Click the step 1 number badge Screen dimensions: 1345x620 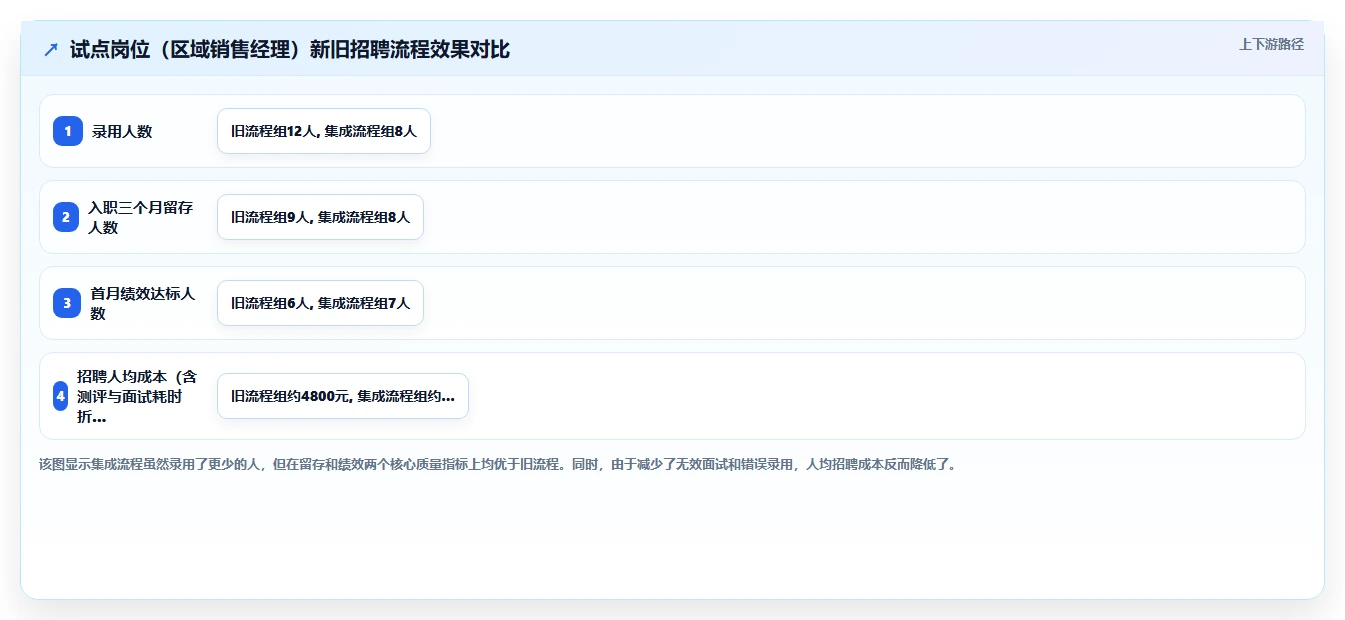click(68, 131)
